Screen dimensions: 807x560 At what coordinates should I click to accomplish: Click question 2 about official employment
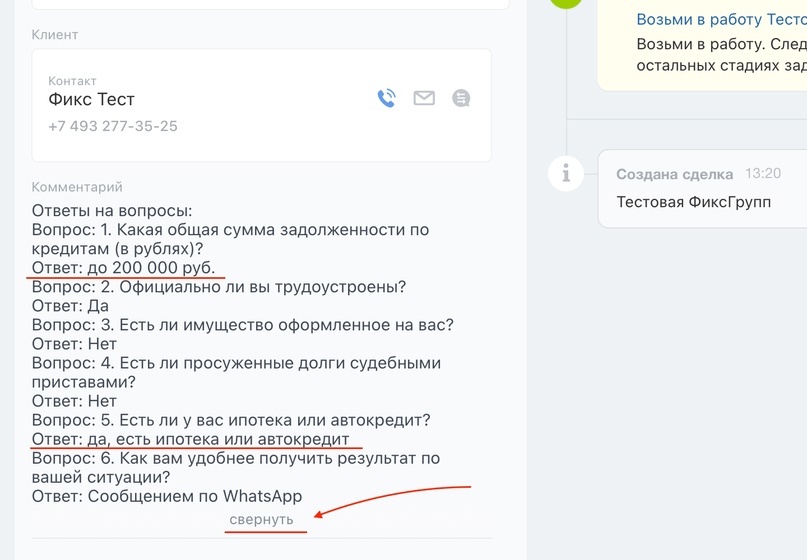[219, 287]
